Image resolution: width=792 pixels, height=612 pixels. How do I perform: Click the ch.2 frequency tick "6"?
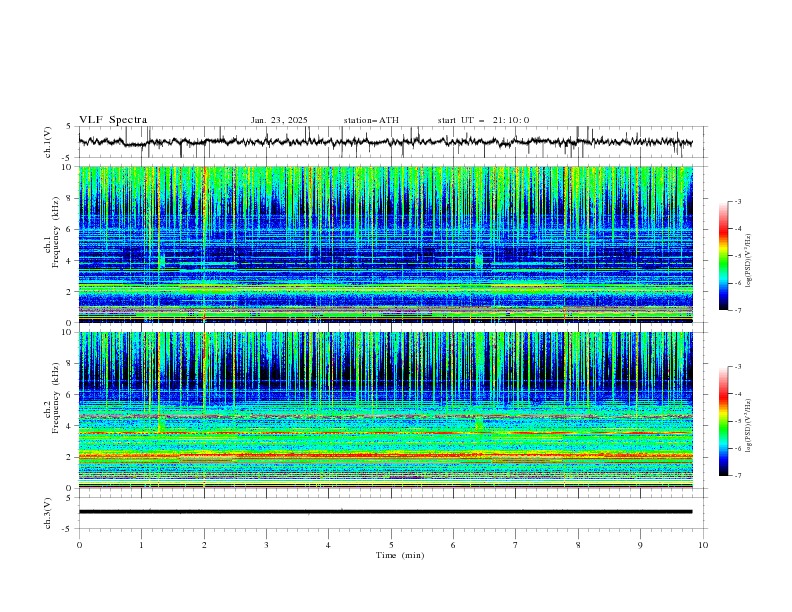point(70,395)
